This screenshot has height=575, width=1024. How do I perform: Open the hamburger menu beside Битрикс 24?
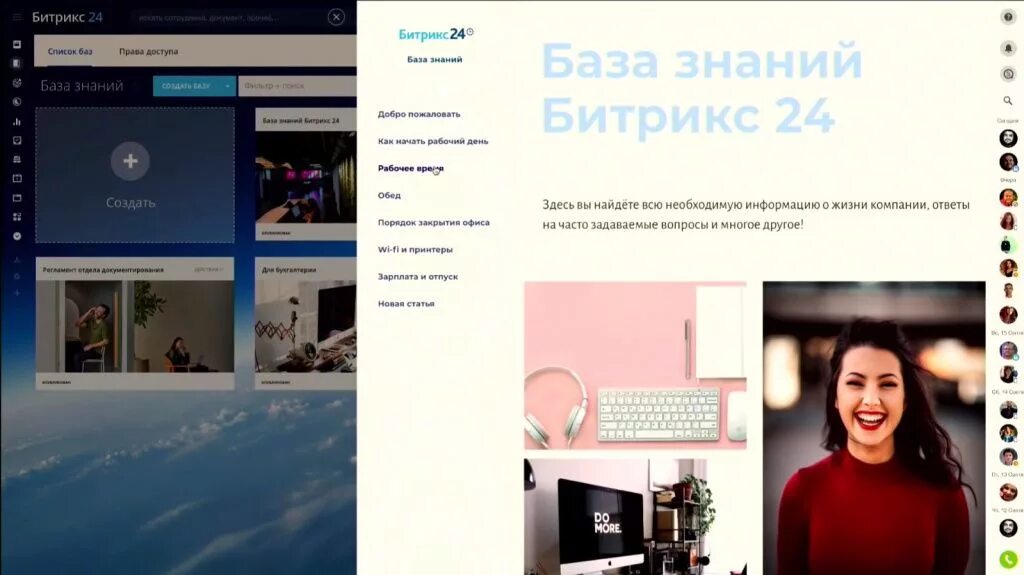point(17,17)
